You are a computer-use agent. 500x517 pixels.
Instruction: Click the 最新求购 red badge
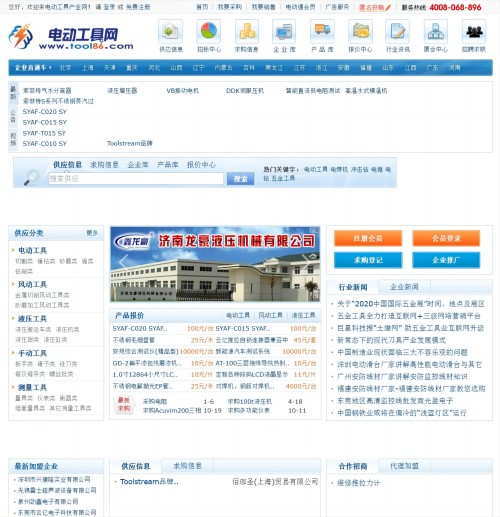point(124,405)
